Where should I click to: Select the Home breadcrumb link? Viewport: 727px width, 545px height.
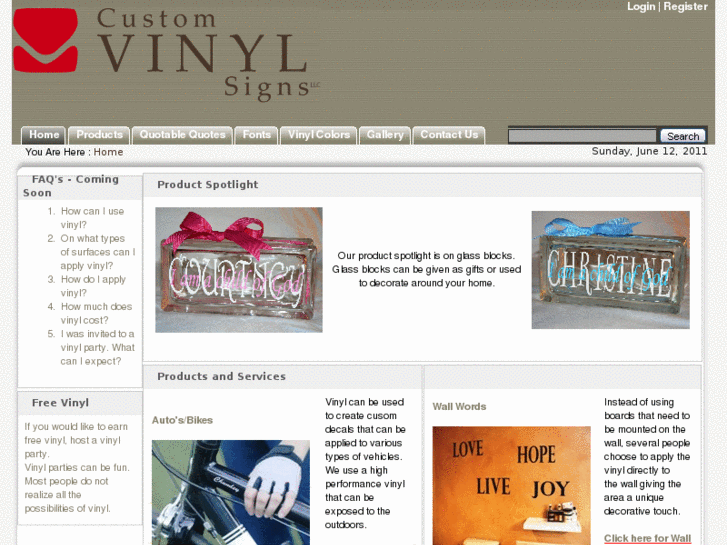click(108, 152)
